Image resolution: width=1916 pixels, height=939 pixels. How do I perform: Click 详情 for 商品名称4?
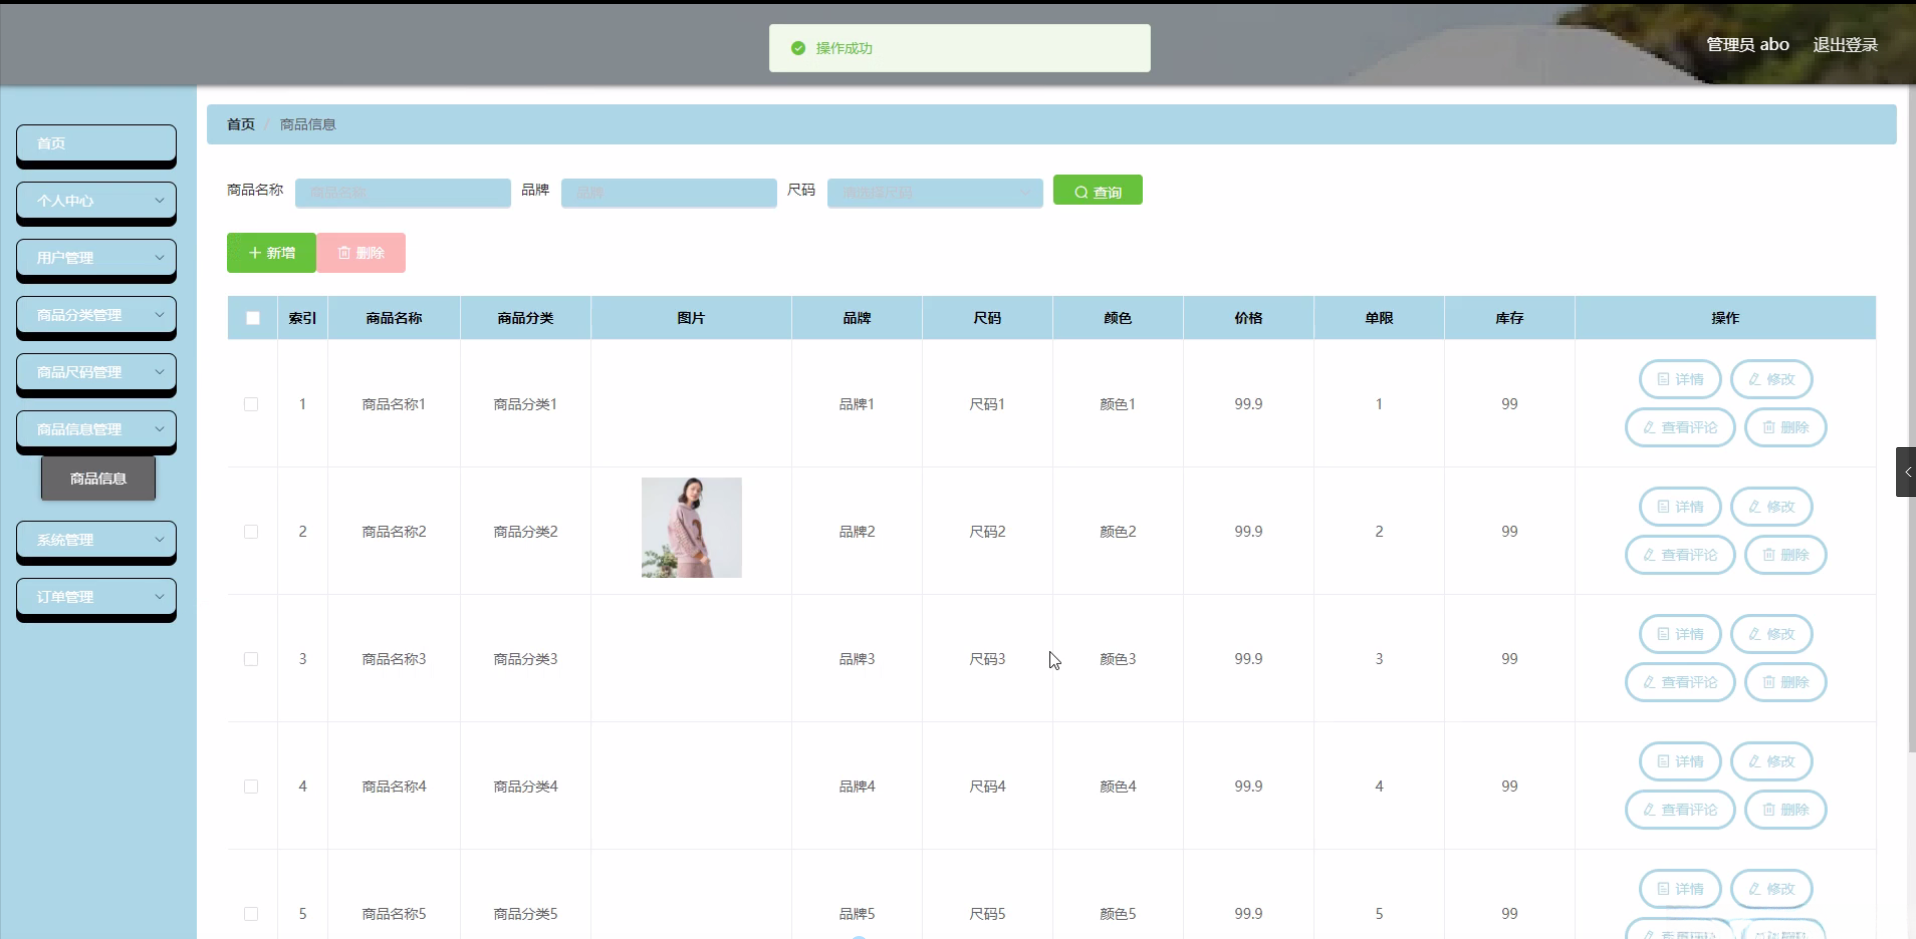coord(1680,761)
